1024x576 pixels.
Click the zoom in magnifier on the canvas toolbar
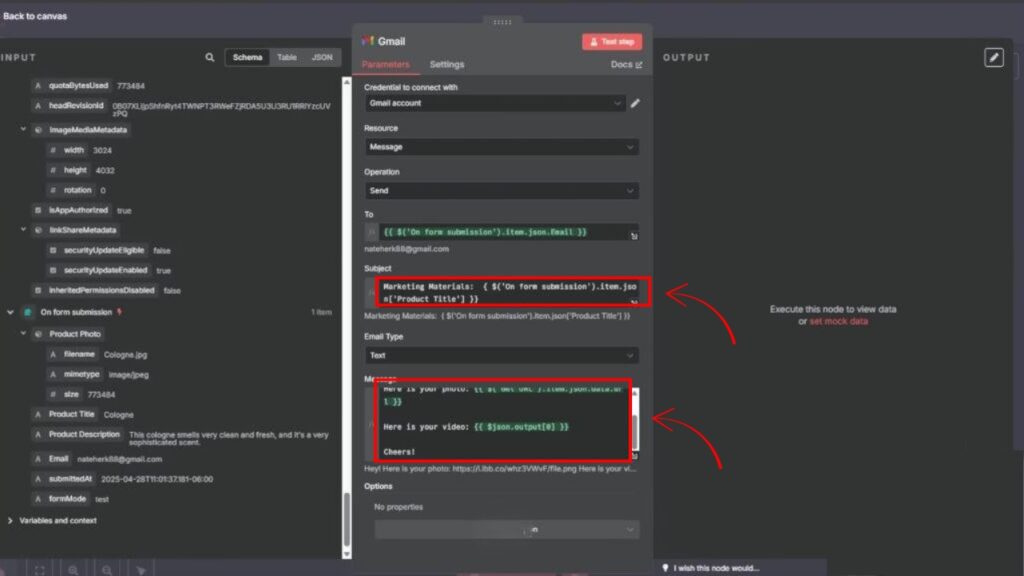(x=73, y=569)
